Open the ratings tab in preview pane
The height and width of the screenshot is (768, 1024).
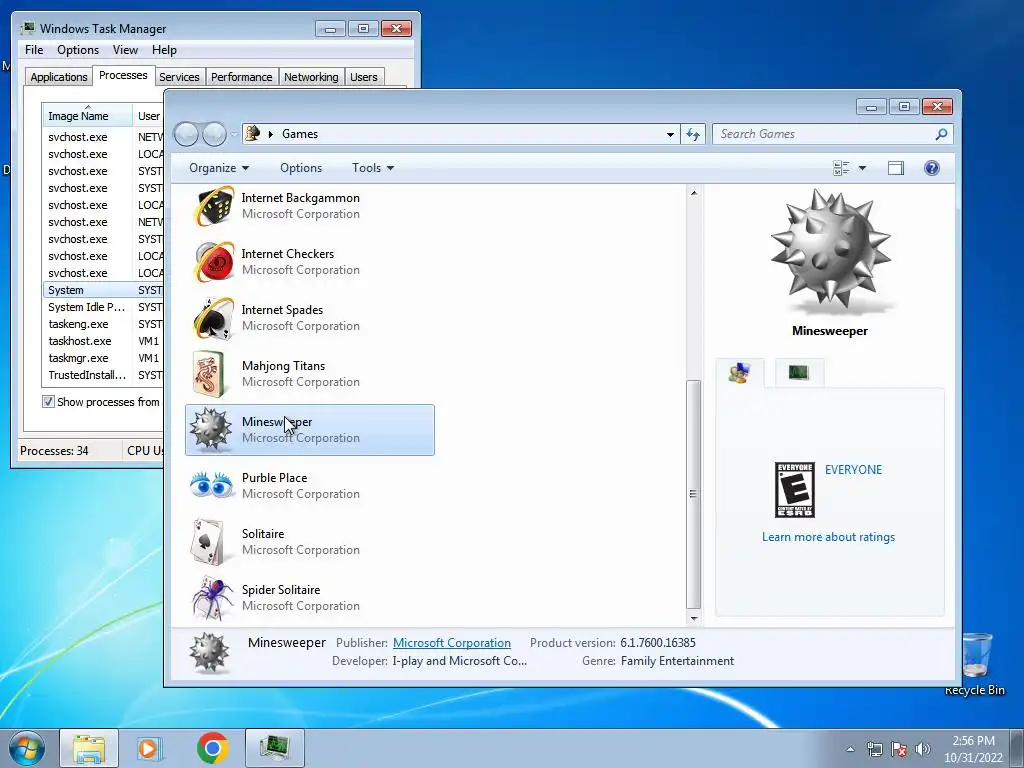point(739,373)
